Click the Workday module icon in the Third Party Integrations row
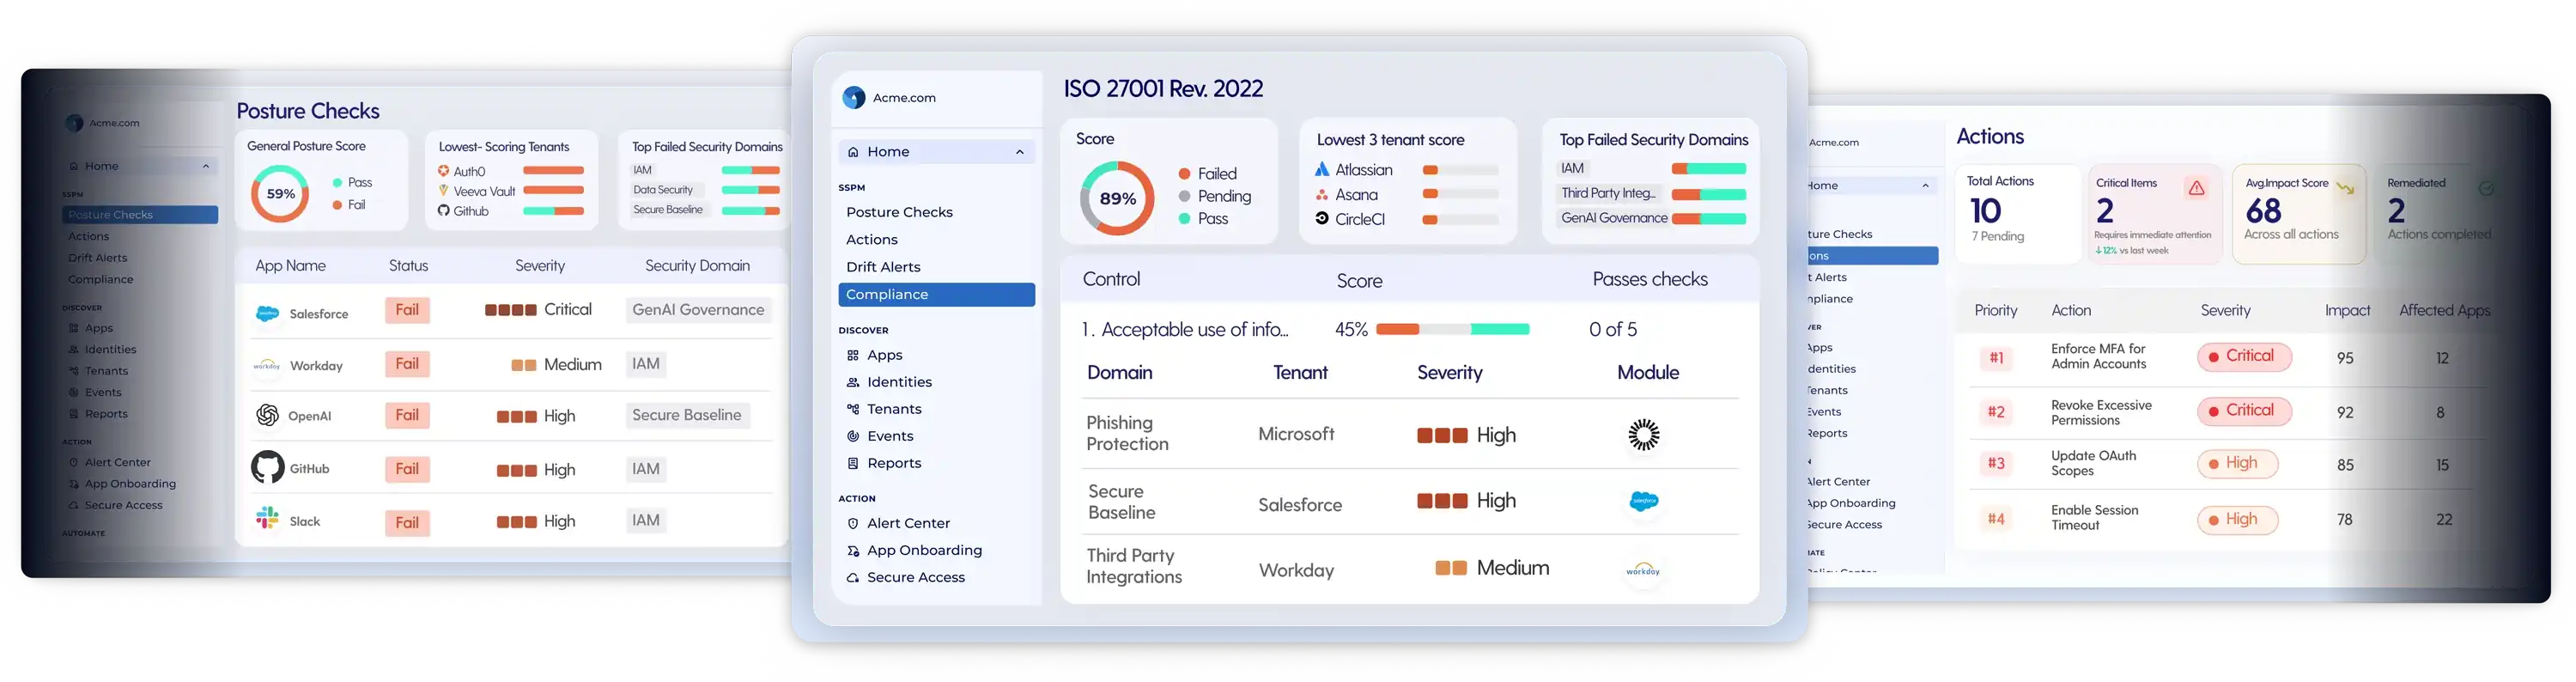 [1643, 570]
